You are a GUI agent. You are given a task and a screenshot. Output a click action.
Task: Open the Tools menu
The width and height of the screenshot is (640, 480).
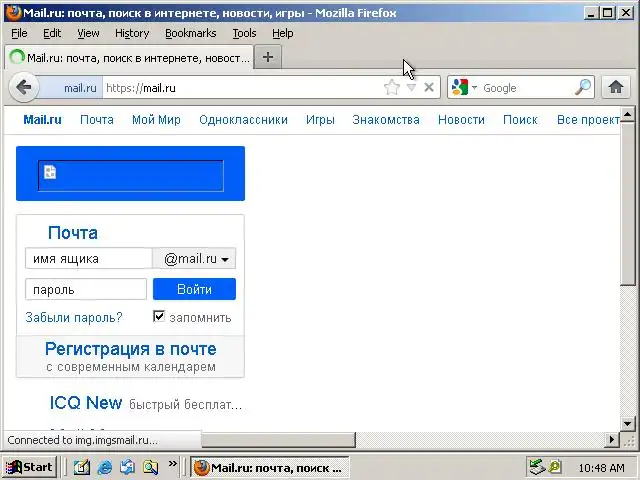(x=244, y=33)
